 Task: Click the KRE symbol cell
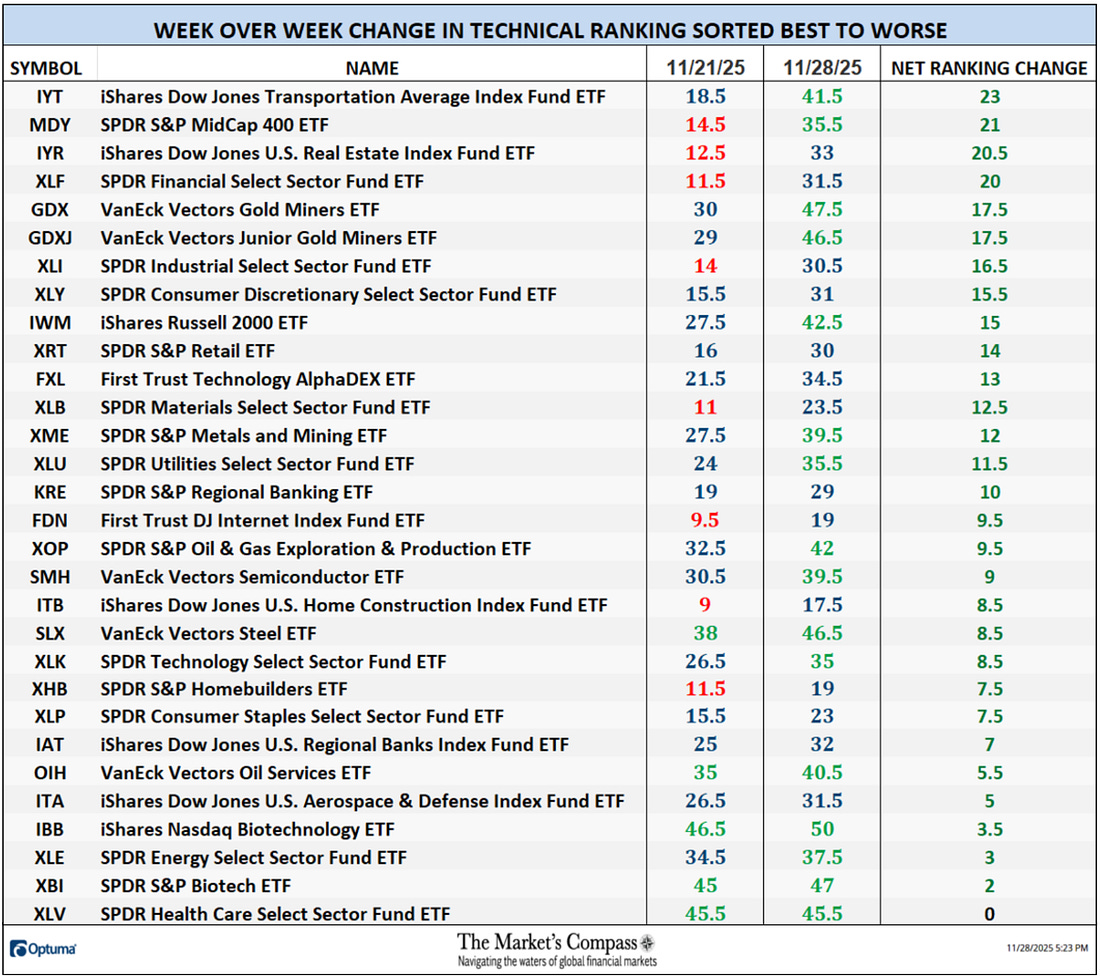point(50,493)
